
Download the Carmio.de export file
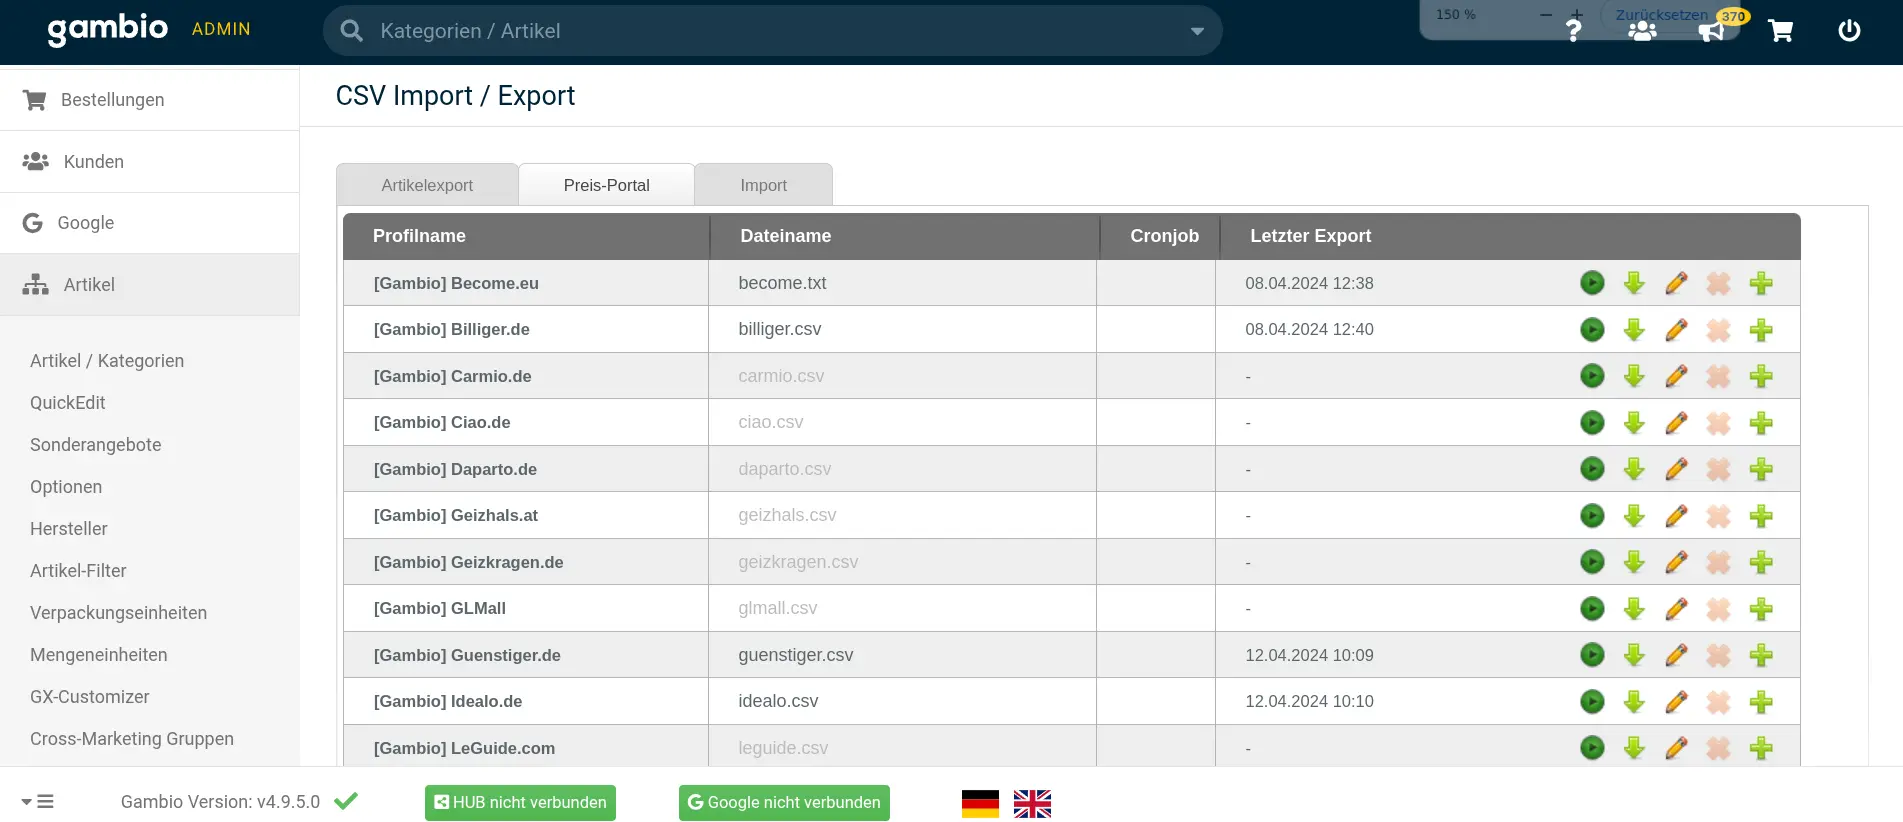[1634, 376]
